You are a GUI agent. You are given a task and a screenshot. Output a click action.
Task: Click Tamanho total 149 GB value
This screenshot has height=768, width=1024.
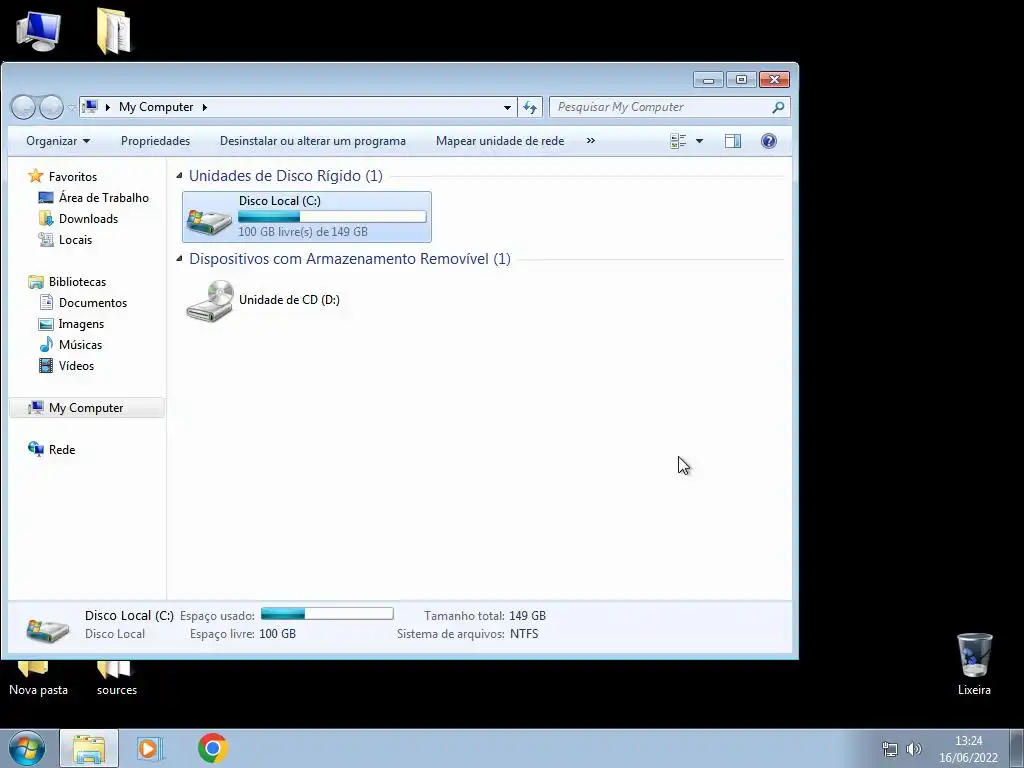(527, 616)
